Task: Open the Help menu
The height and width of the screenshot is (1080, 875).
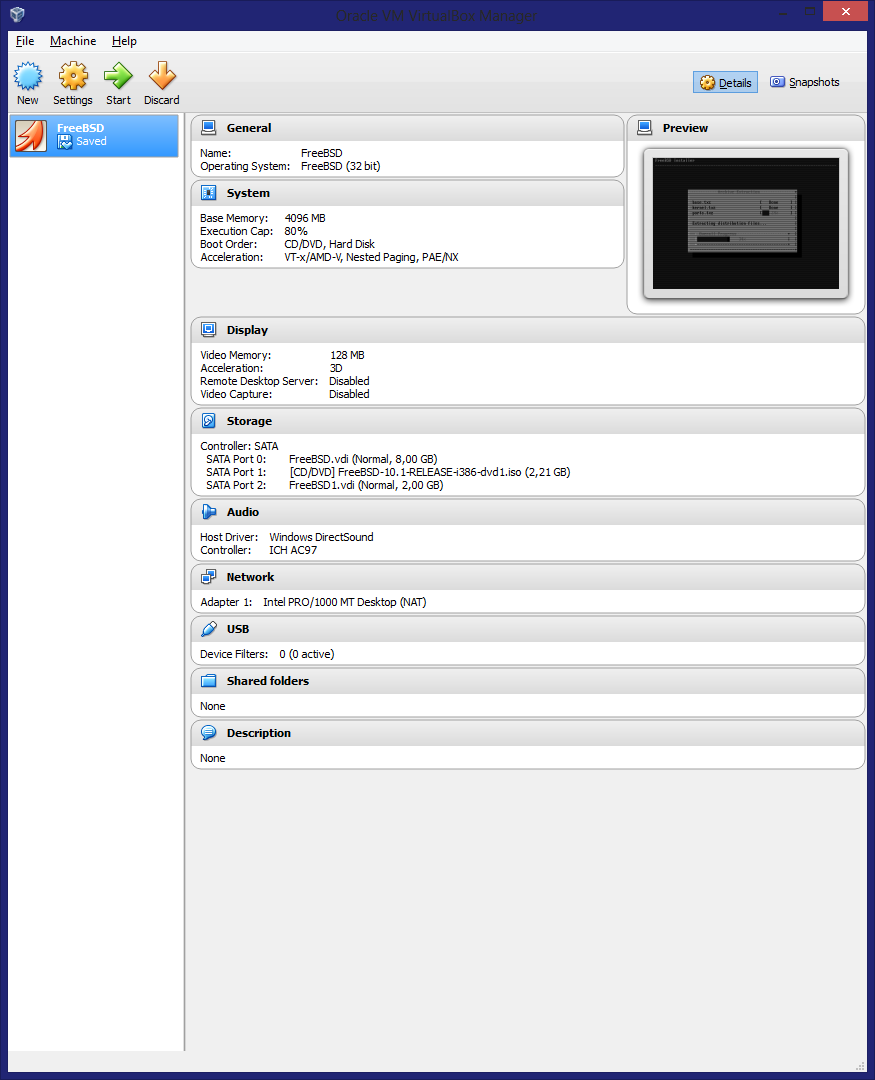Action: [x=124, y=41]
